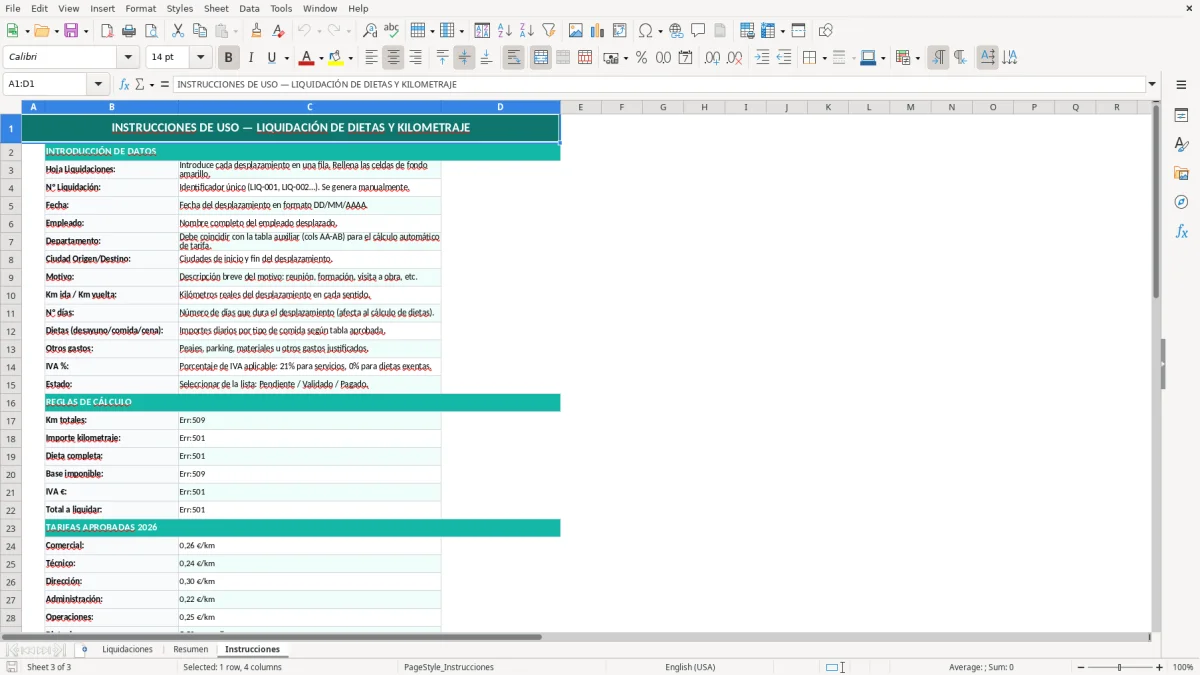Image resolution: width=1200 pixels, height=675 pixels.
Task: Toggle Center Horizontally alignment
Action: point(393,58)
